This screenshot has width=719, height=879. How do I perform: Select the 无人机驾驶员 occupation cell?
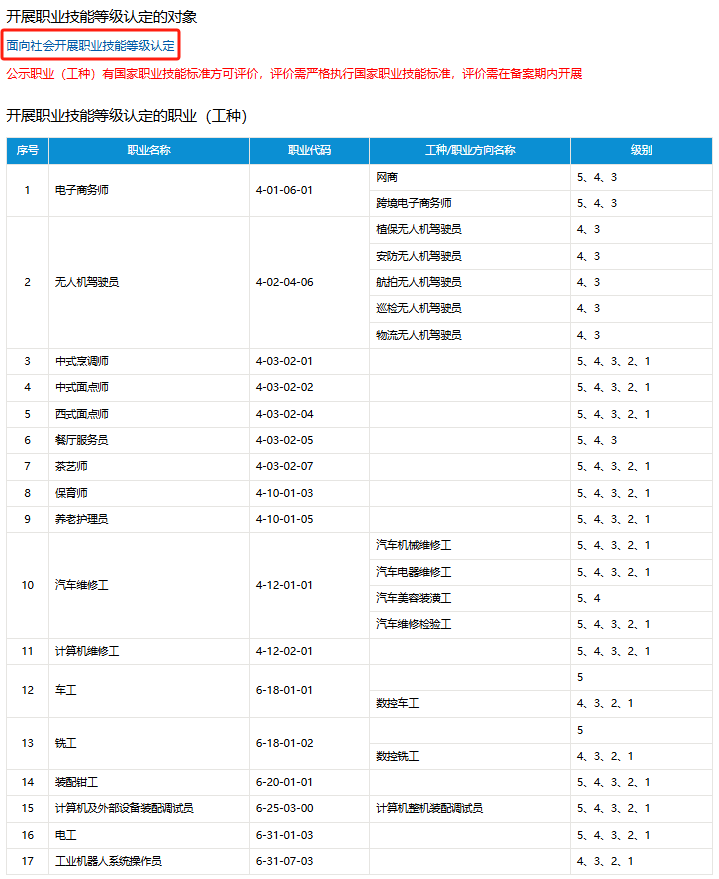pos(87,282)
